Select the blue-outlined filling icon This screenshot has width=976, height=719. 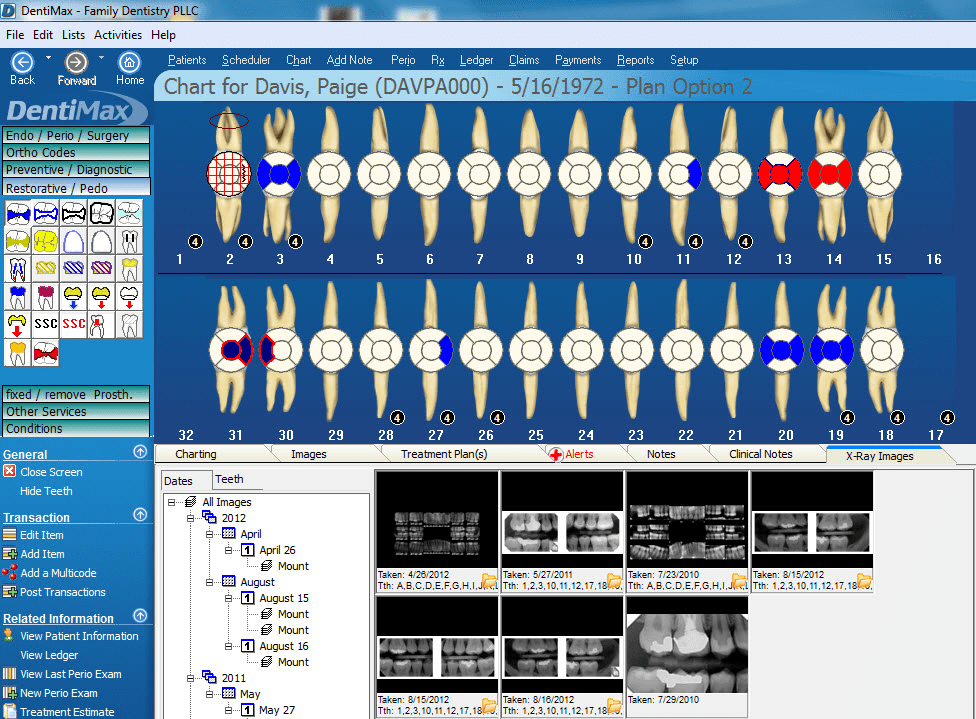(46, 214)
